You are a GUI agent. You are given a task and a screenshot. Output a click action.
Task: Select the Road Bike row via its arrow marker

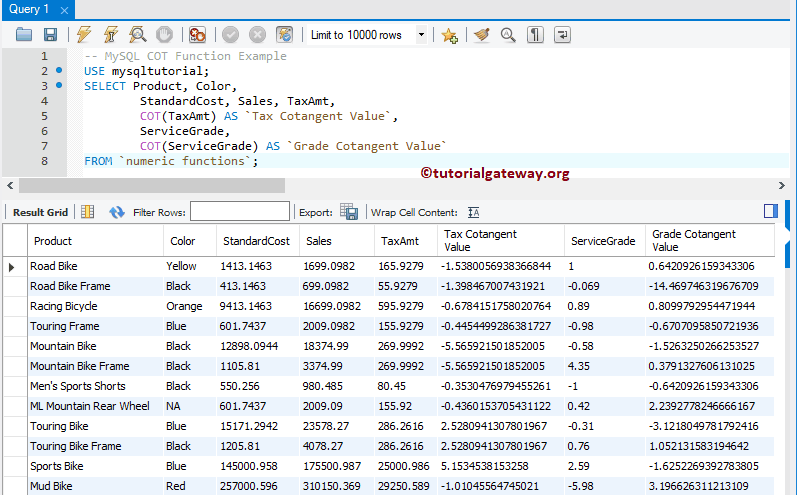[x=12, y=267]
